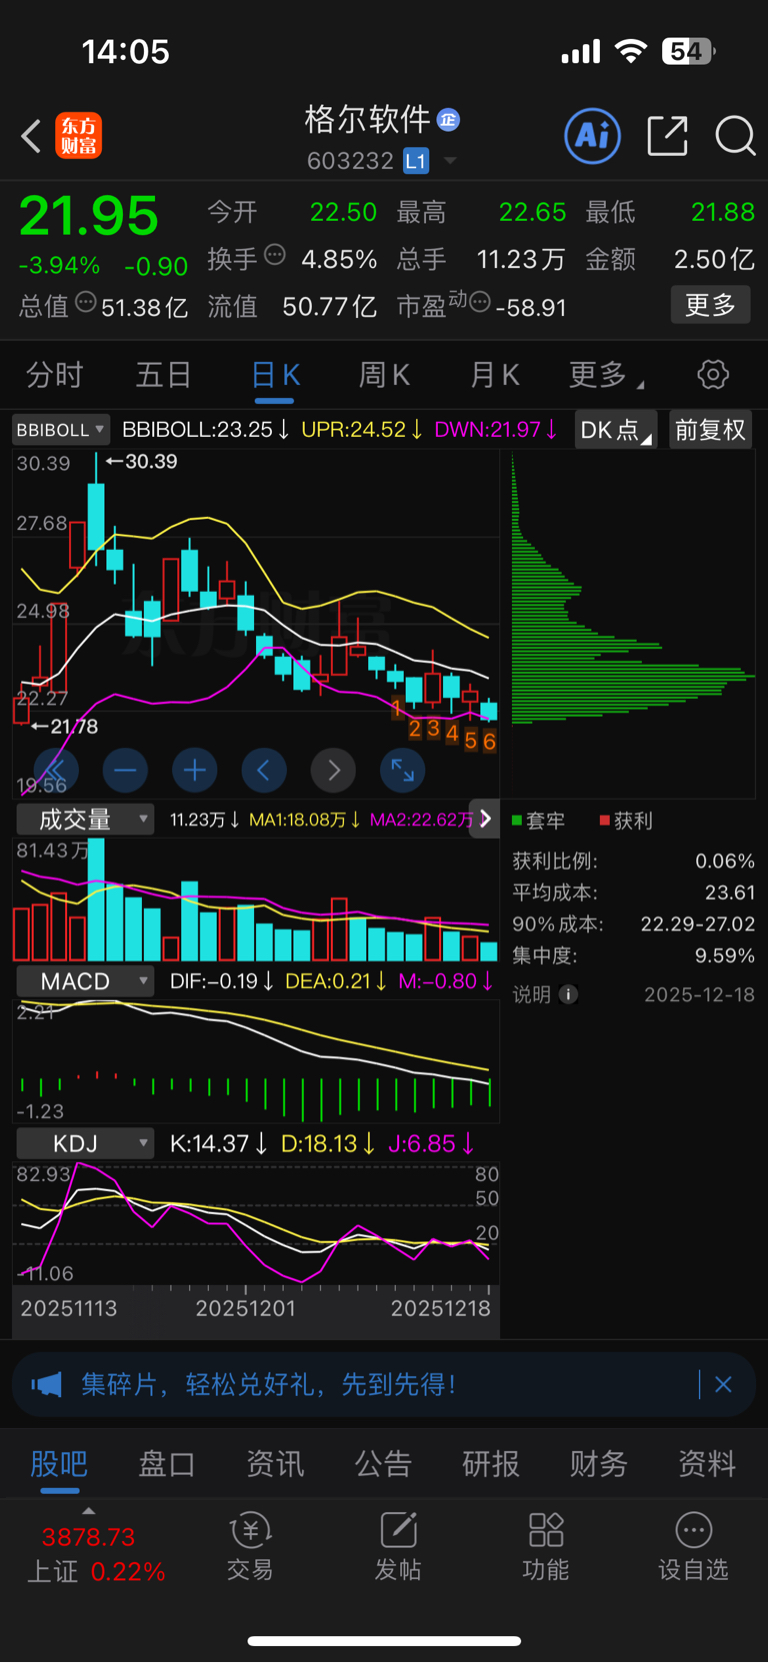Screen dimensions: 768x1663
Task: Tap the 说明 explanation link
Action: (532, 994)
